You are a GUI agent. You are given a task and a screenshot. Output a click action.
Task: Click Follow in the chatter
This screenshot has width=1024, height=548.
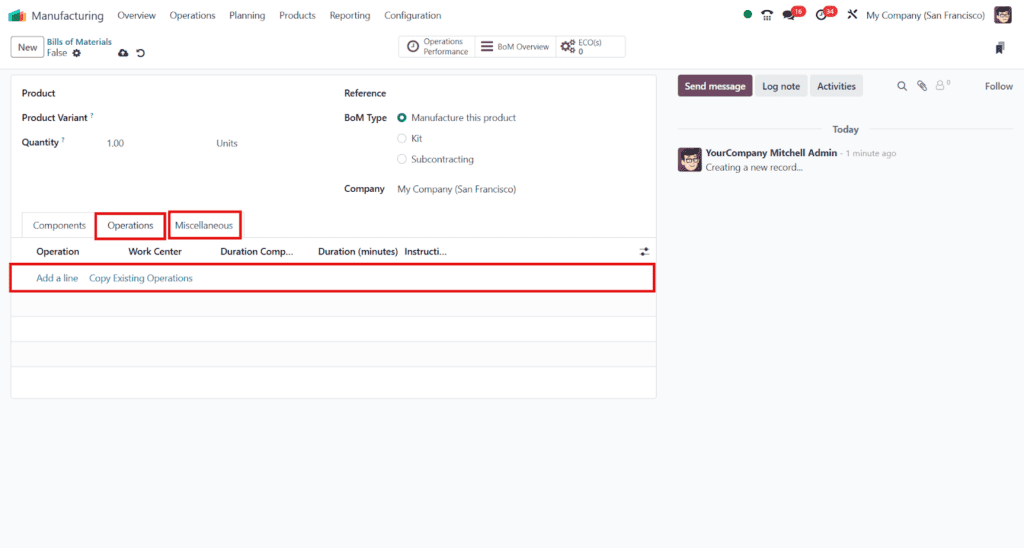click(999, 86)
